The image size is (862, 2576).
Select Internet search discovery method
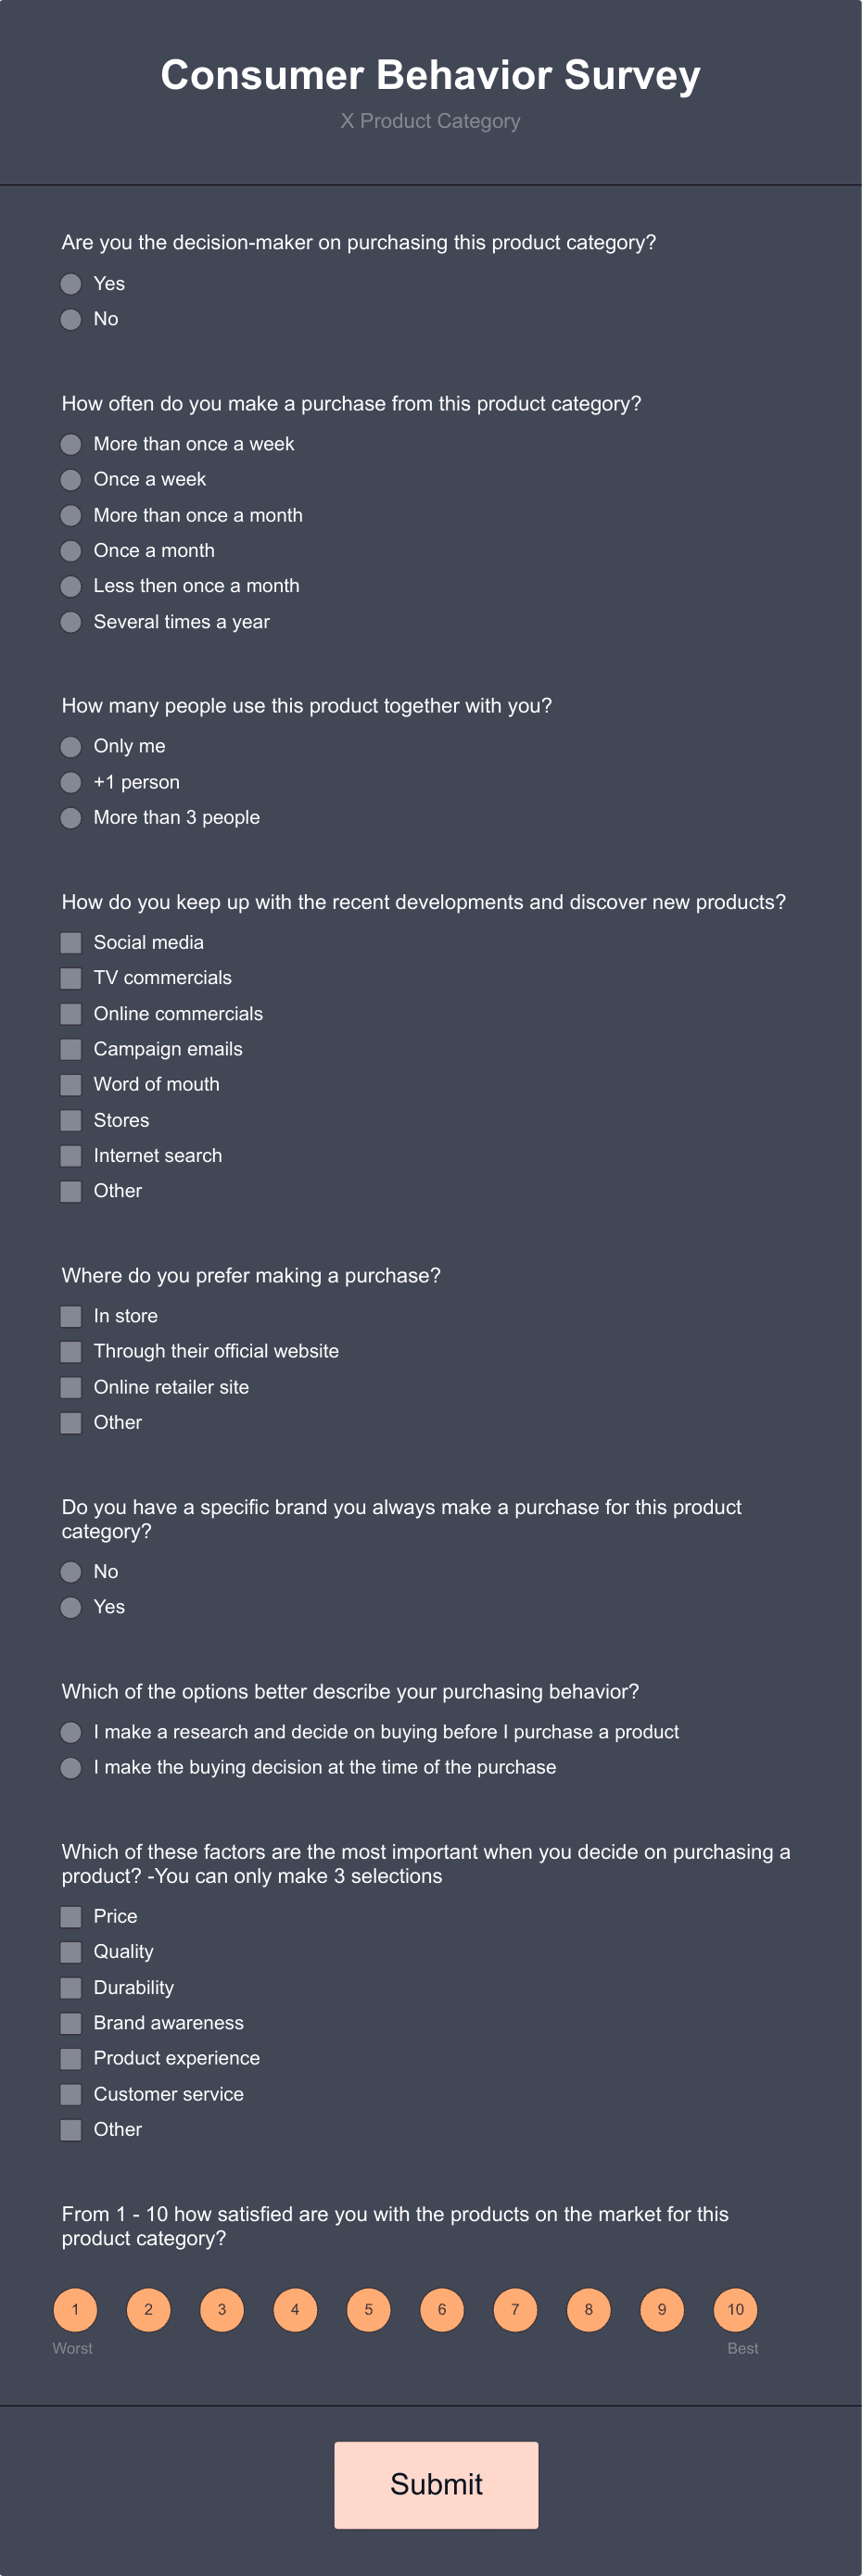point(71,1155)
